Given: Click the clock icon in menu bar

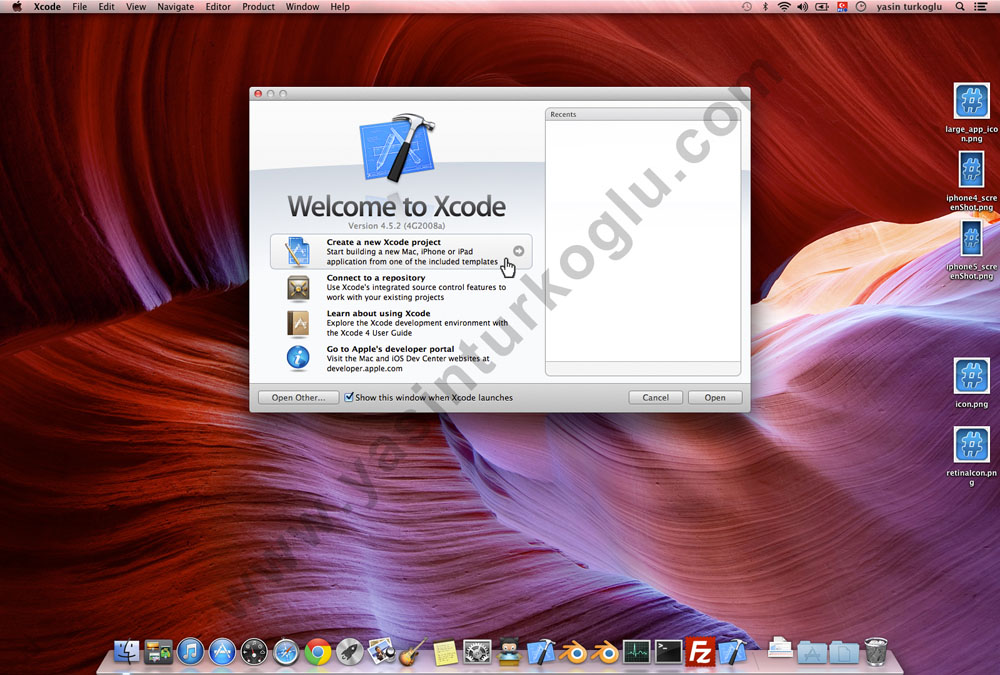Looking at the screenshot, I should click(x=861, y=6).
